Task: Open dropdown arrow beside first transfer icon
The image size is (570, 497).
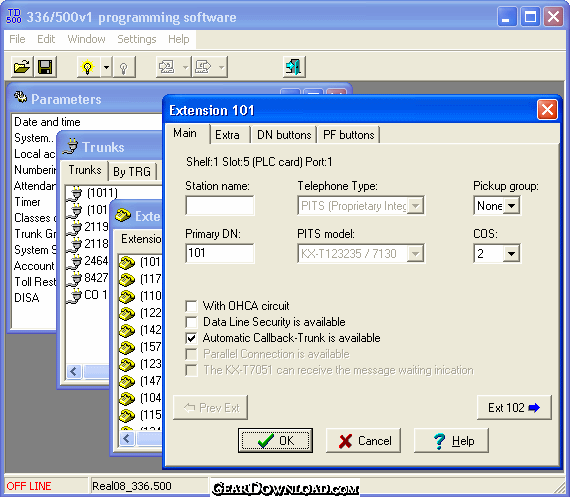Action: click(185, 67)
